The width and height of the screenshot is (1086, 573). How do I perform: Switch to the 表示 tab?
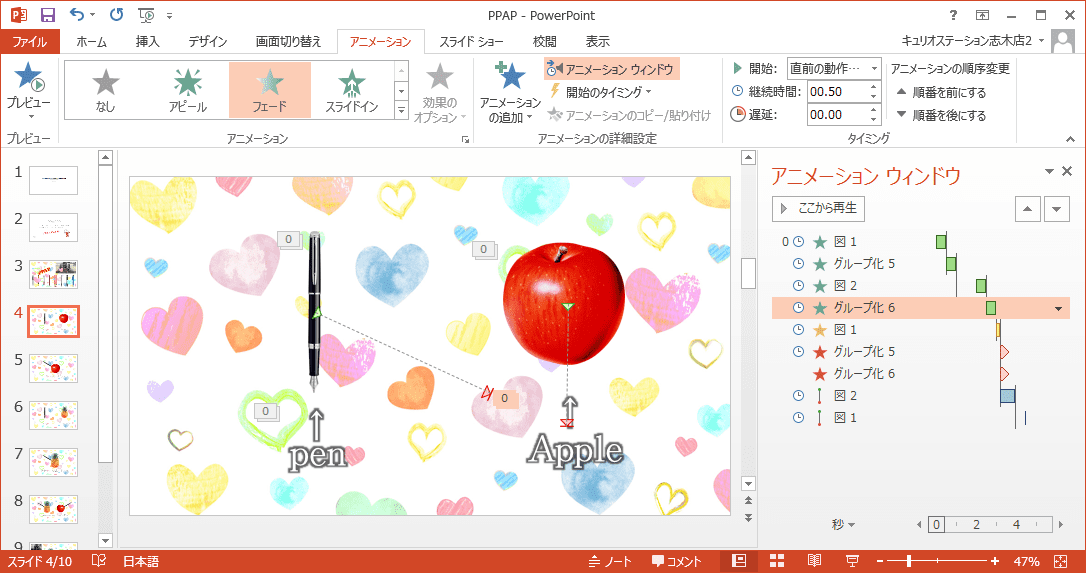pyautogui.click(x=598, y=42)
